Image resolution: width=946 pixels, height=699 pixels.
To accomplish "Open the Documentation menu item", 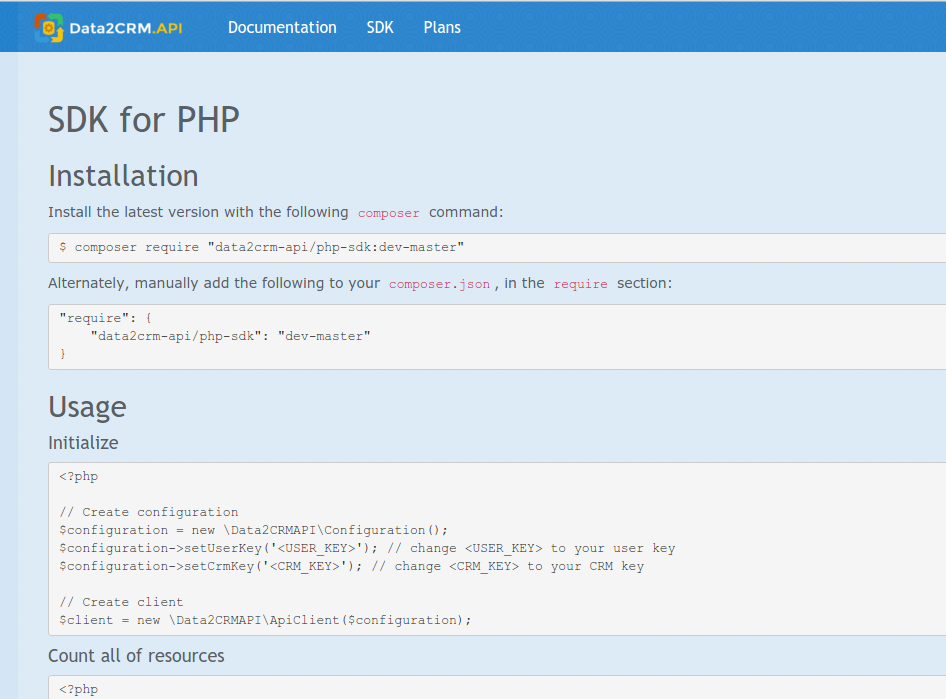I will 282,28.
